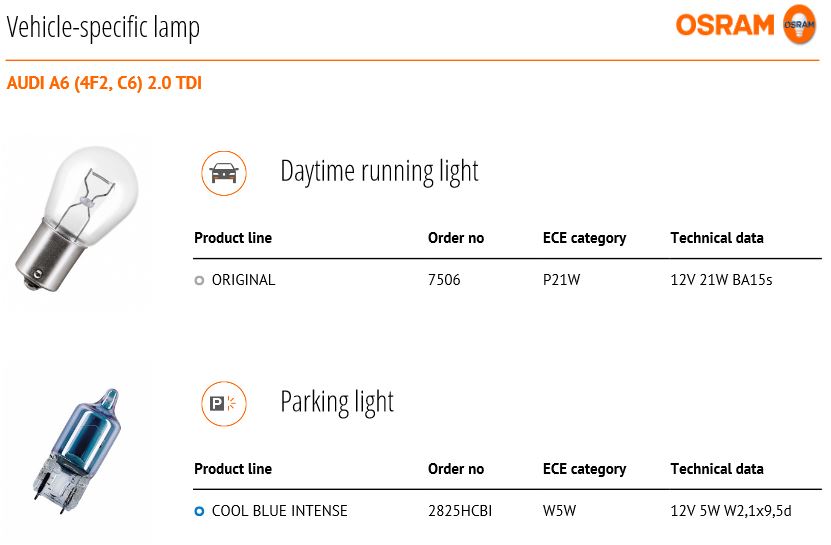The width and height of the screenshot is (831, 545).
Task: Click the Daytime running light car icon
Action: tap(224, 173)
